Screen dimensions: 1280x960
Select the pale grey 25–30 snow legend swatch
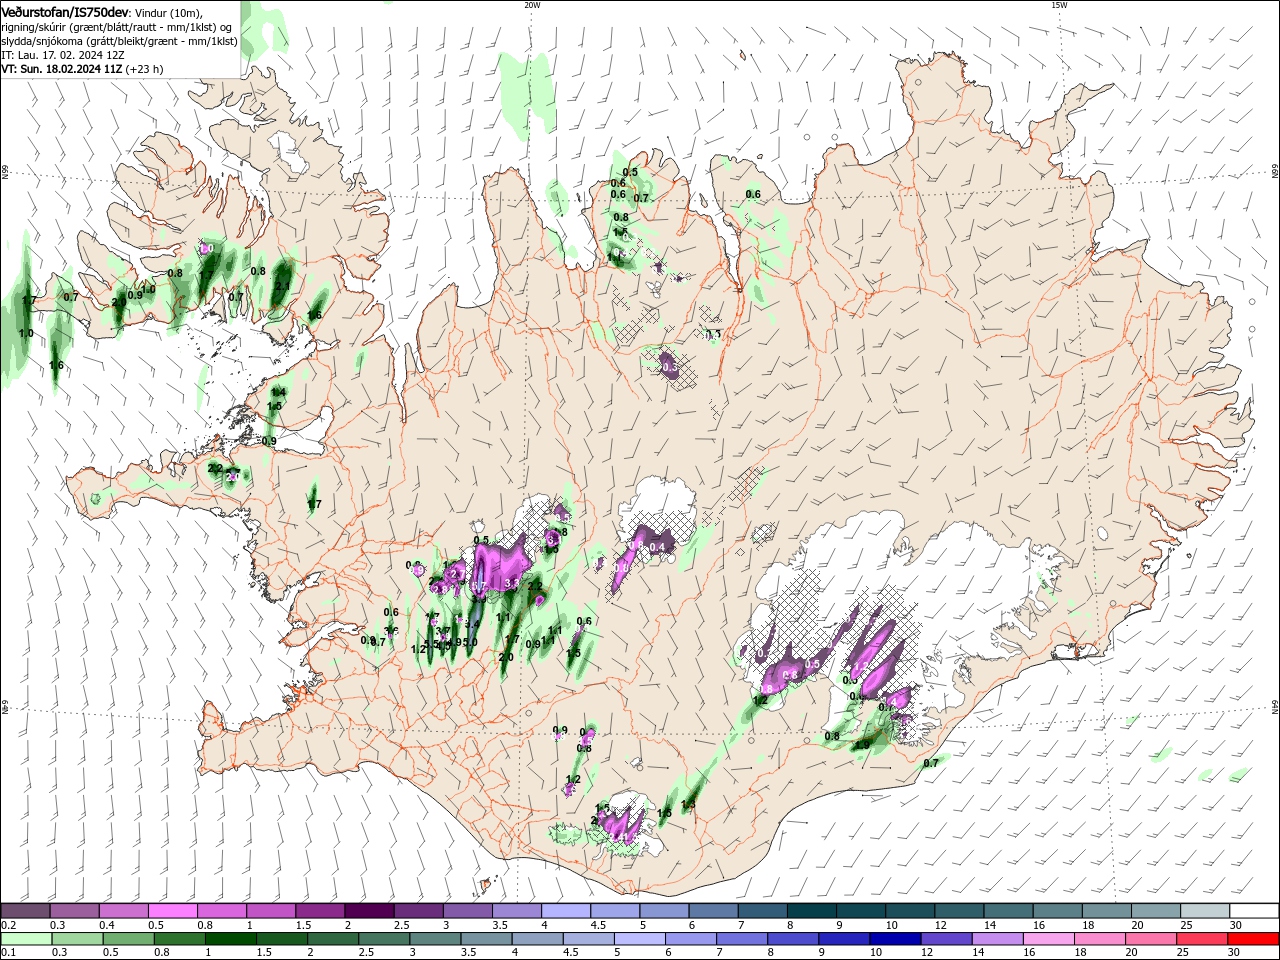pyautogui.click(x=1204, y=911)
